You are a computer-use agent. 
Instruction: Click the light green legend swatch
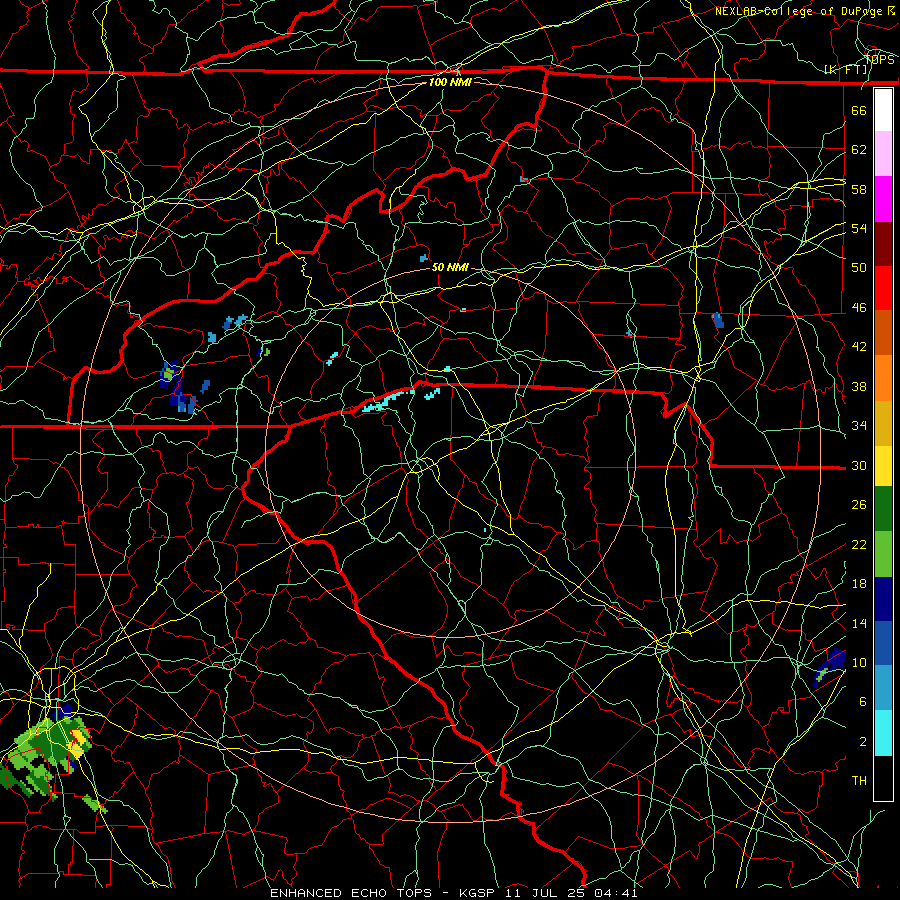(x=883, y=554)
